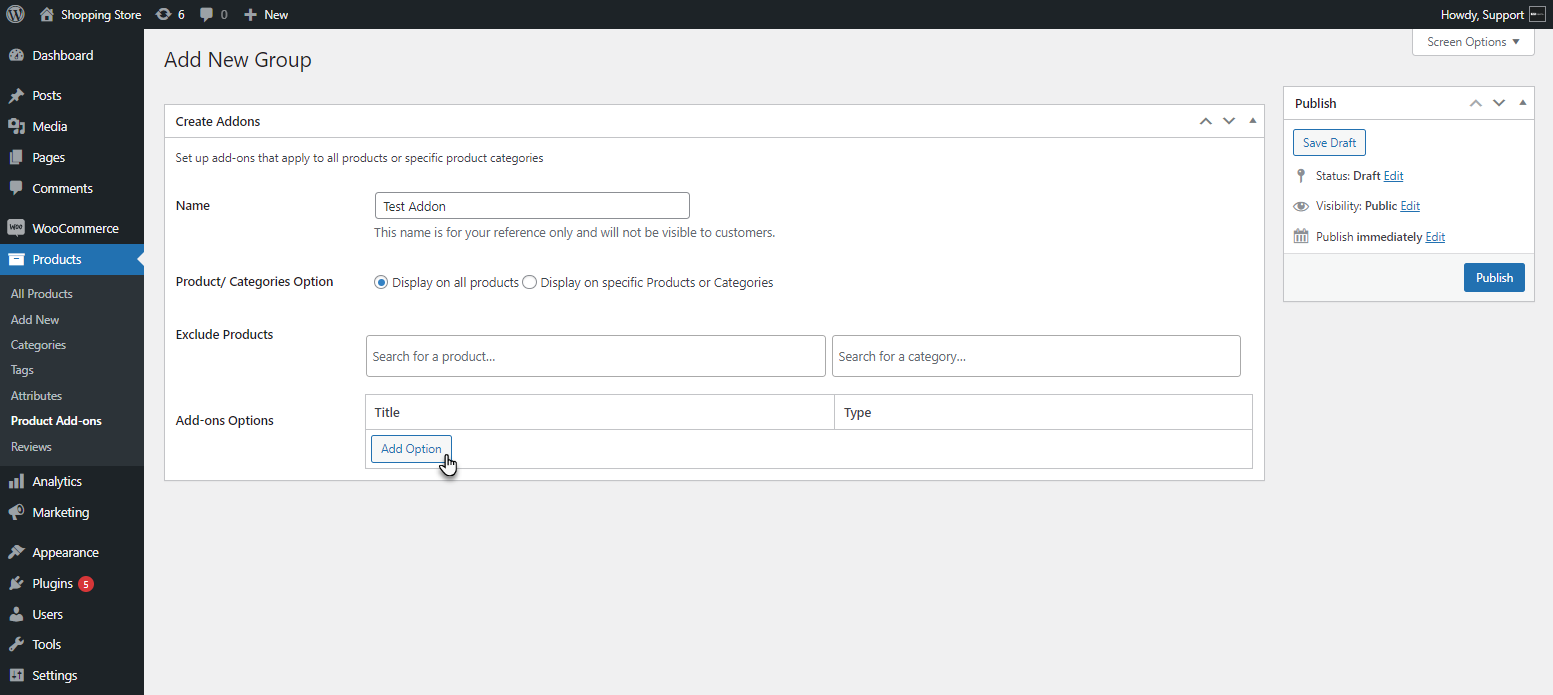Select Display on all products radio
Viewport: 1553px width, 695px height.
pos(381,283)
